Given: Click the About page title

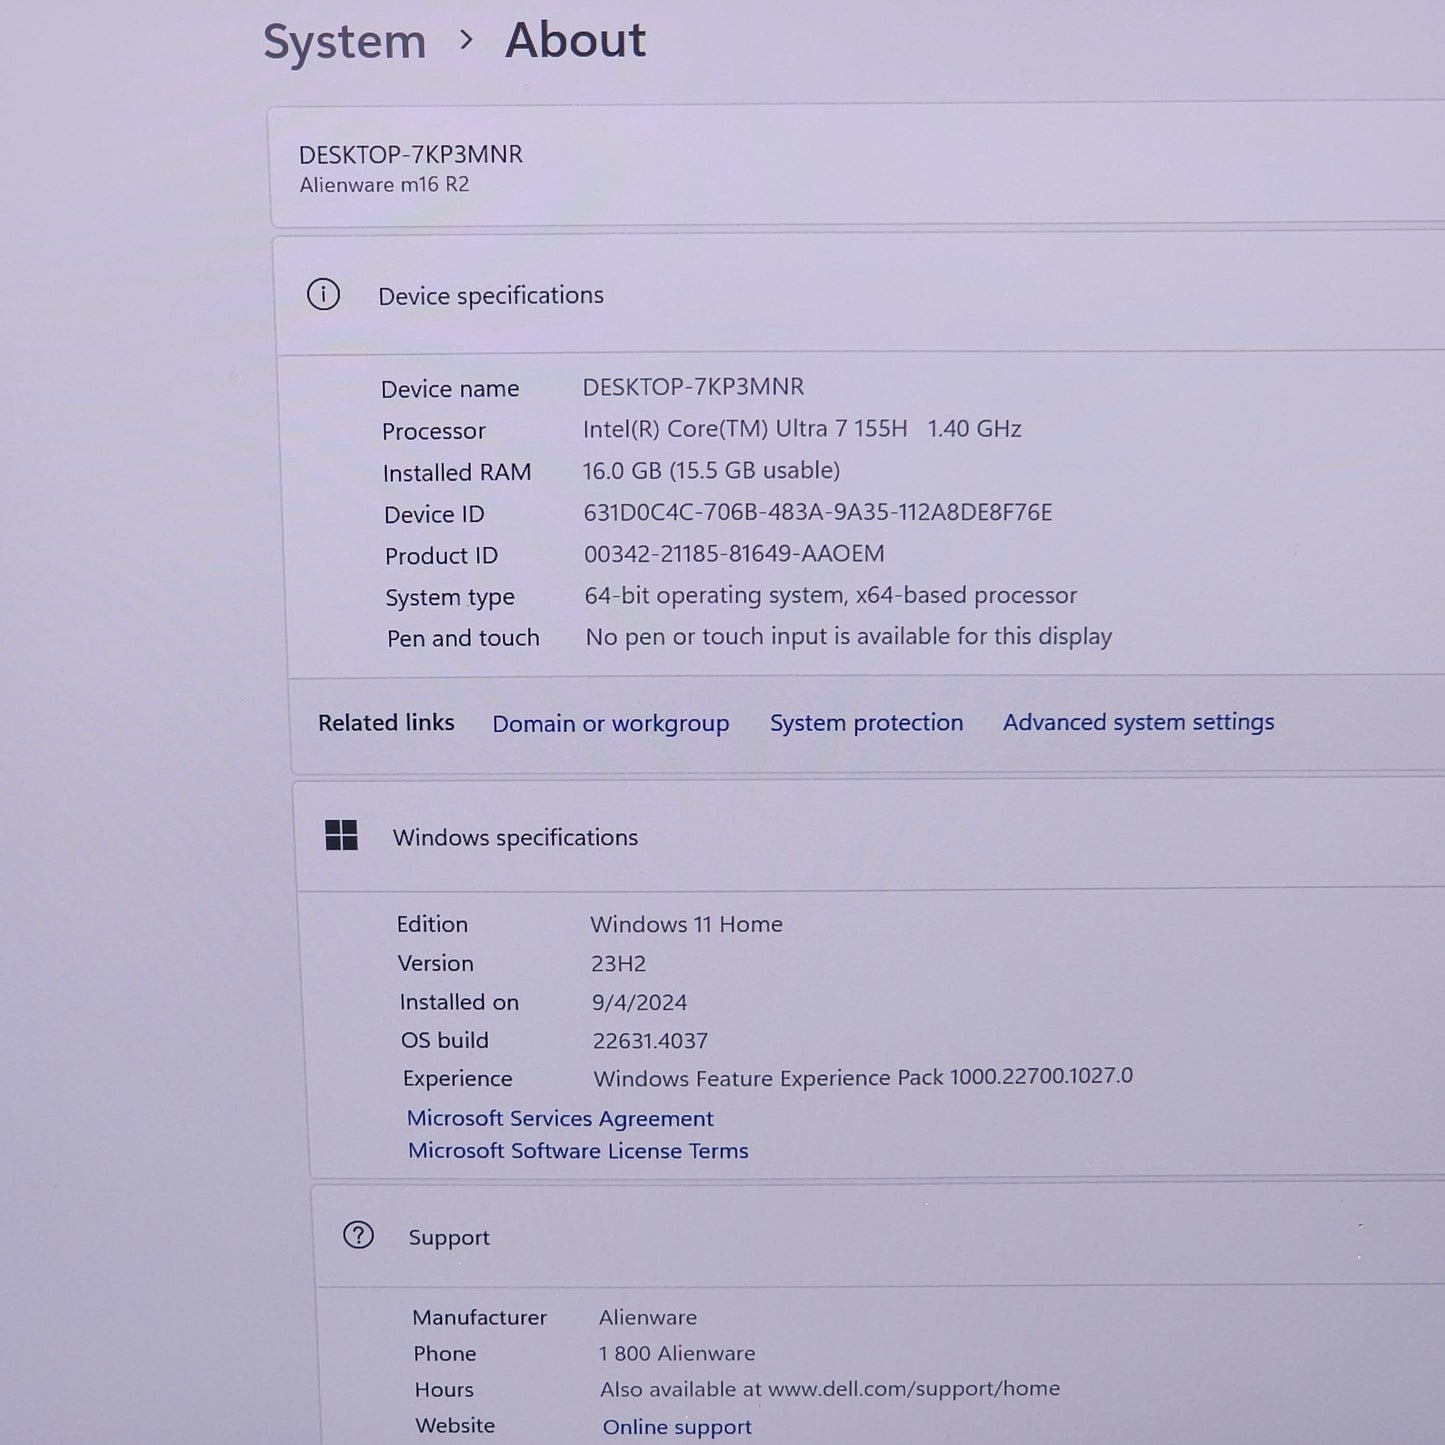Looking at the screenshot, I should (576, 40).
